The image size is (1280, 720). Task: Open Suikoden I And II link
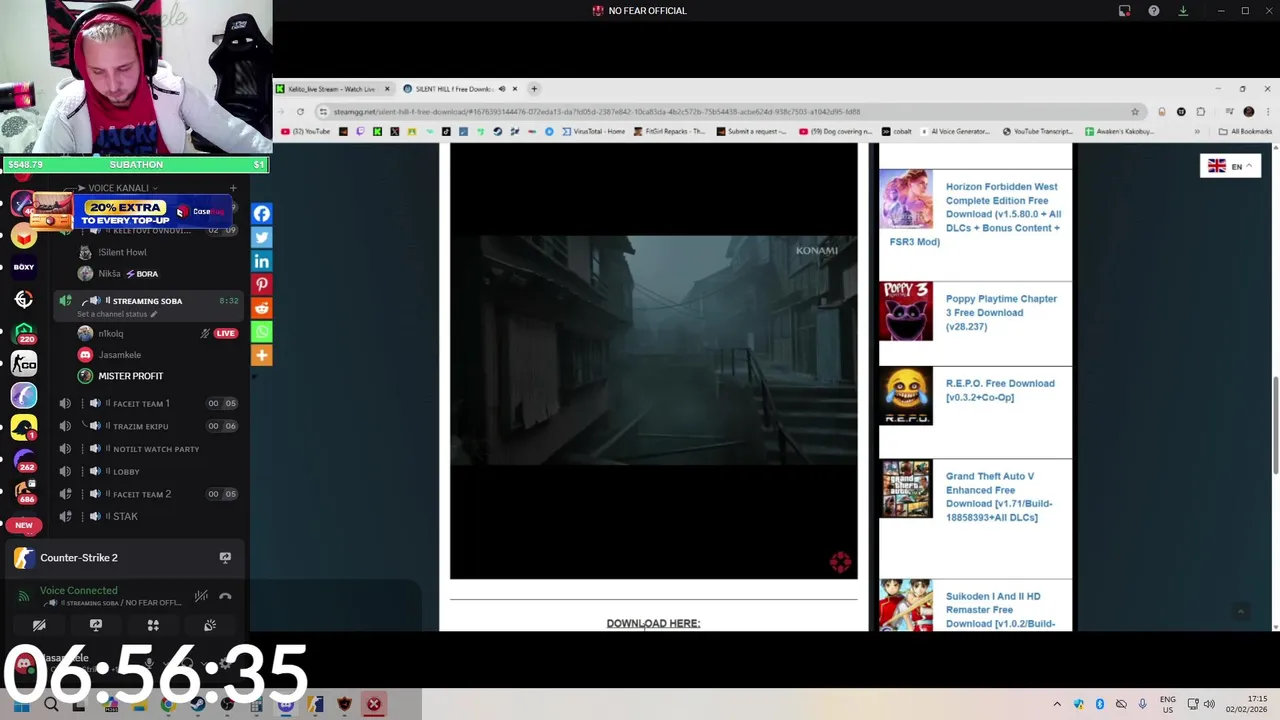(1000, 610)
